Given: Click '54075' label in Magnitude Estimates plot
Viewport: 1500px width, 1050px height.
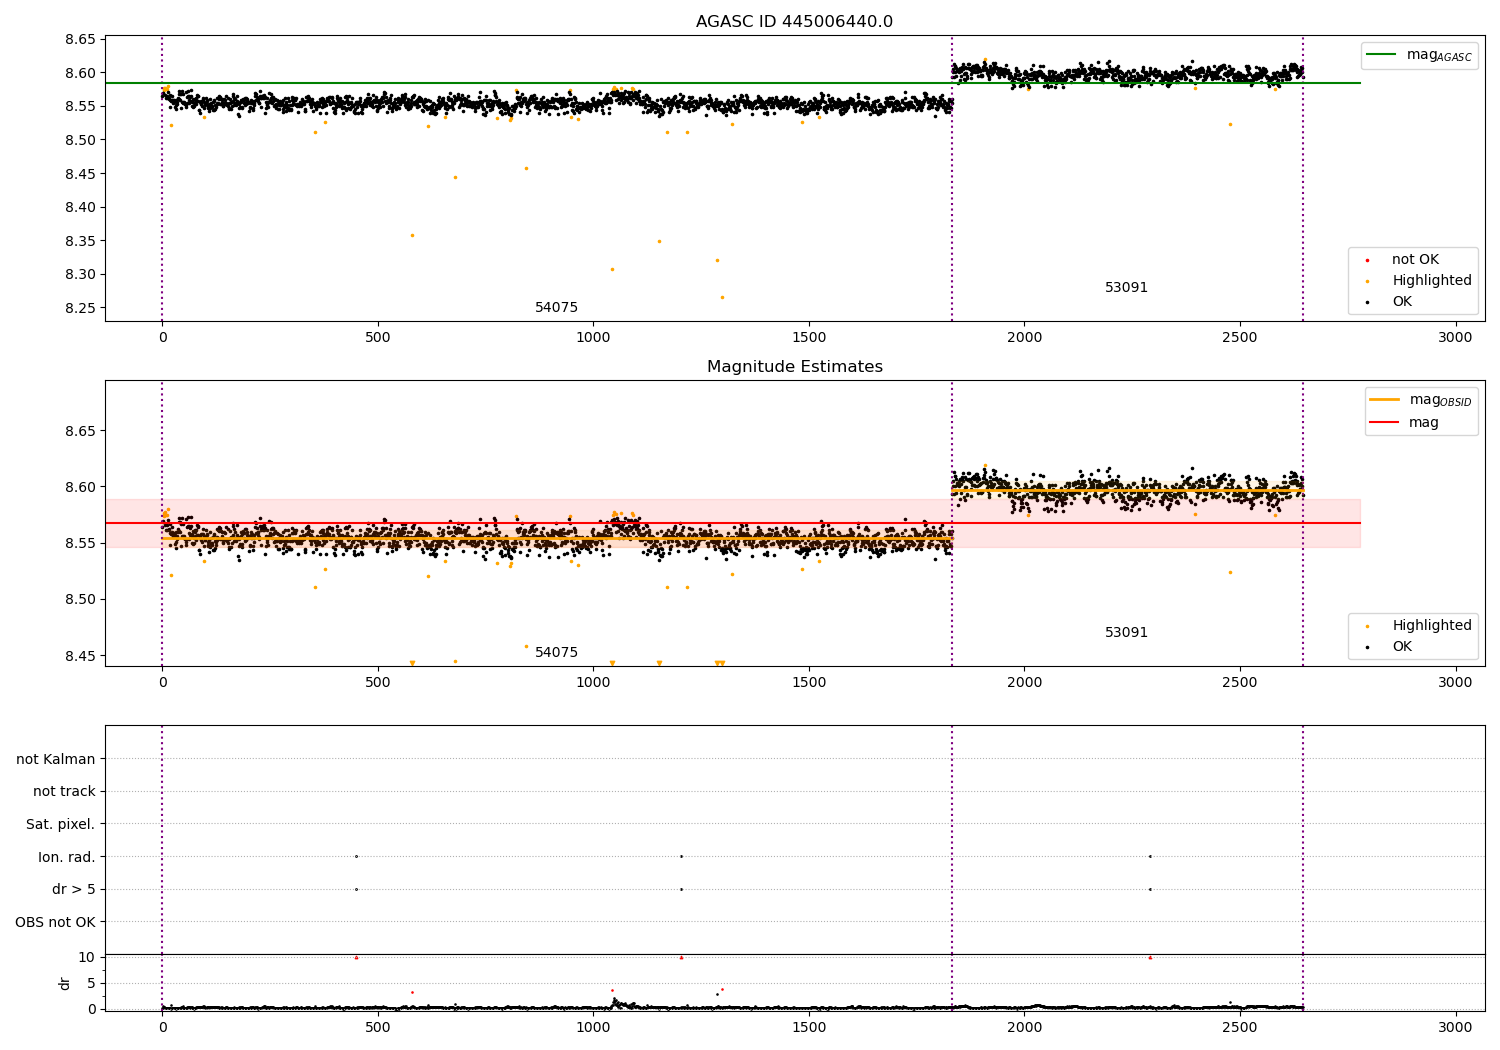Looking at the screenshot, I should [556, 653].
